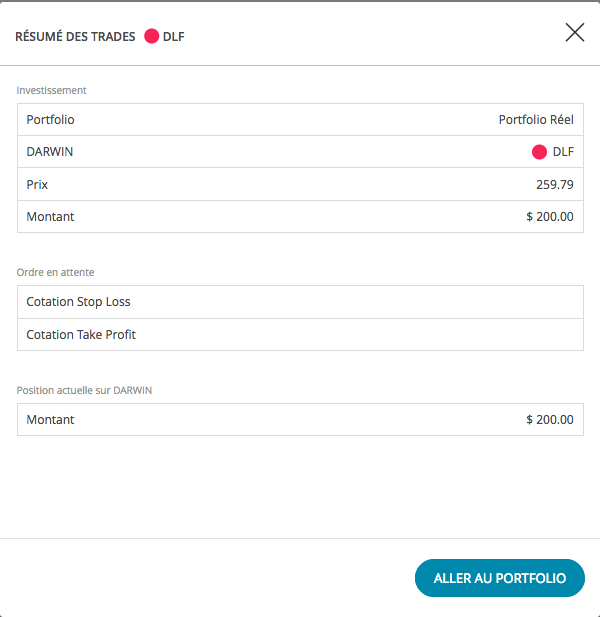The width and height of the screenshot is (600, 617).
Task: Click the red DLF dot in header
Action: pyautogui.click(x=151, y=36)
